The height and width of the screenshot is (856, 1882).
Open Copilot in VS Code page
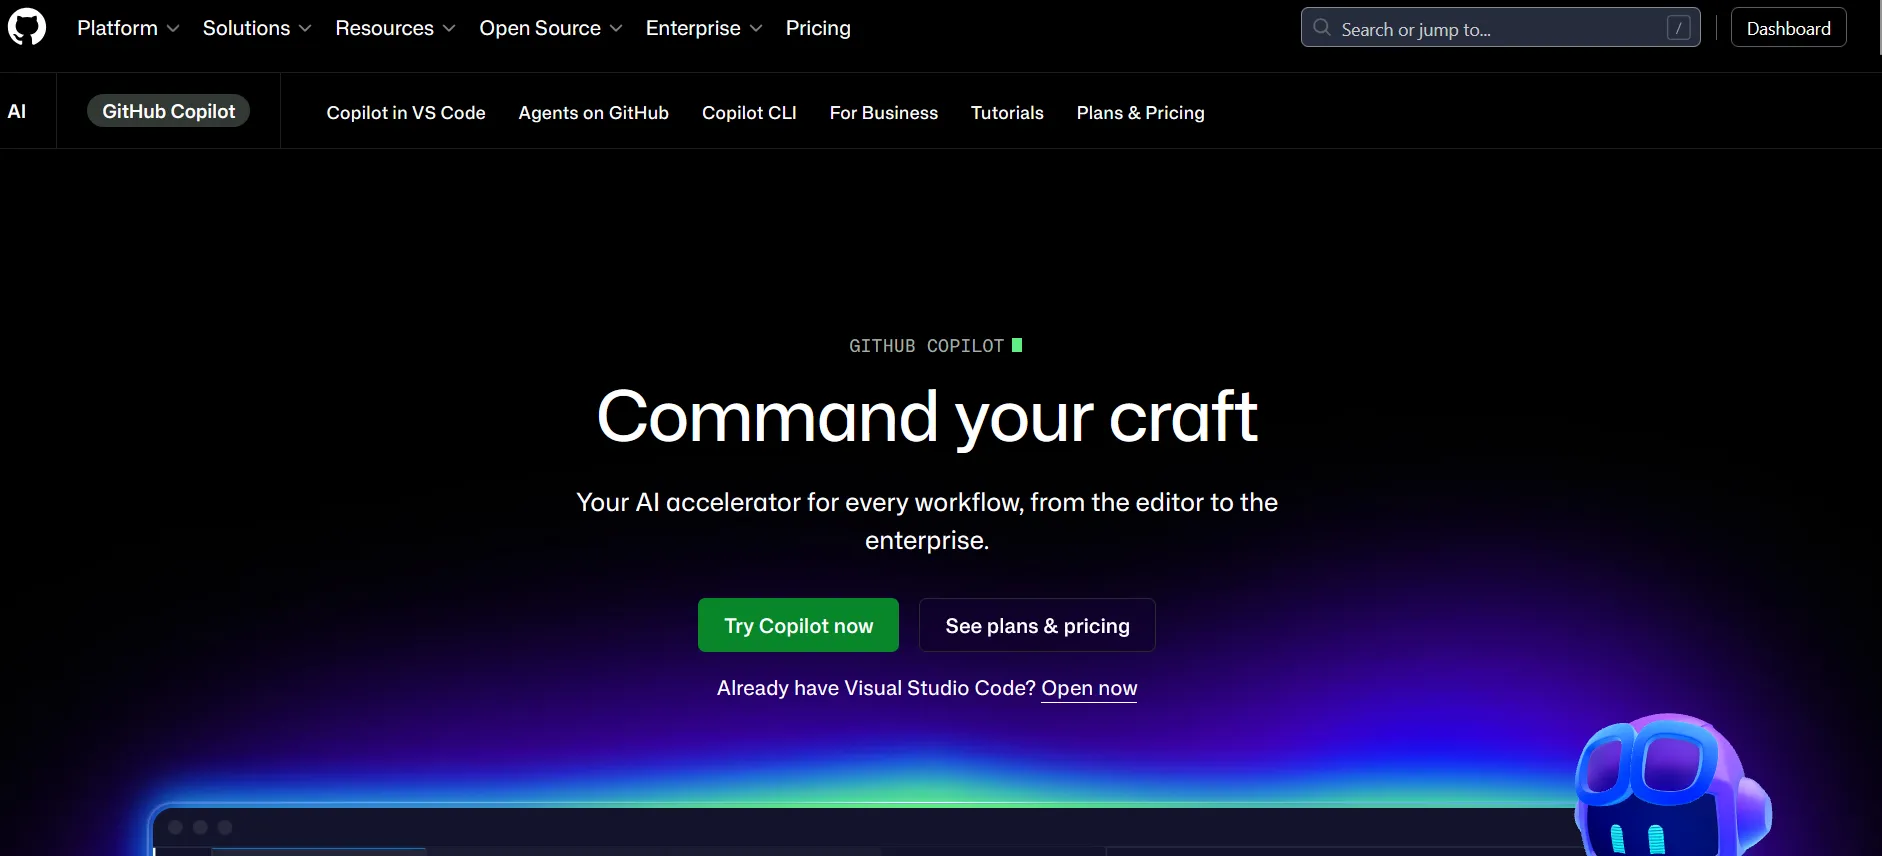pyautogui.click(x=406, y=113)
